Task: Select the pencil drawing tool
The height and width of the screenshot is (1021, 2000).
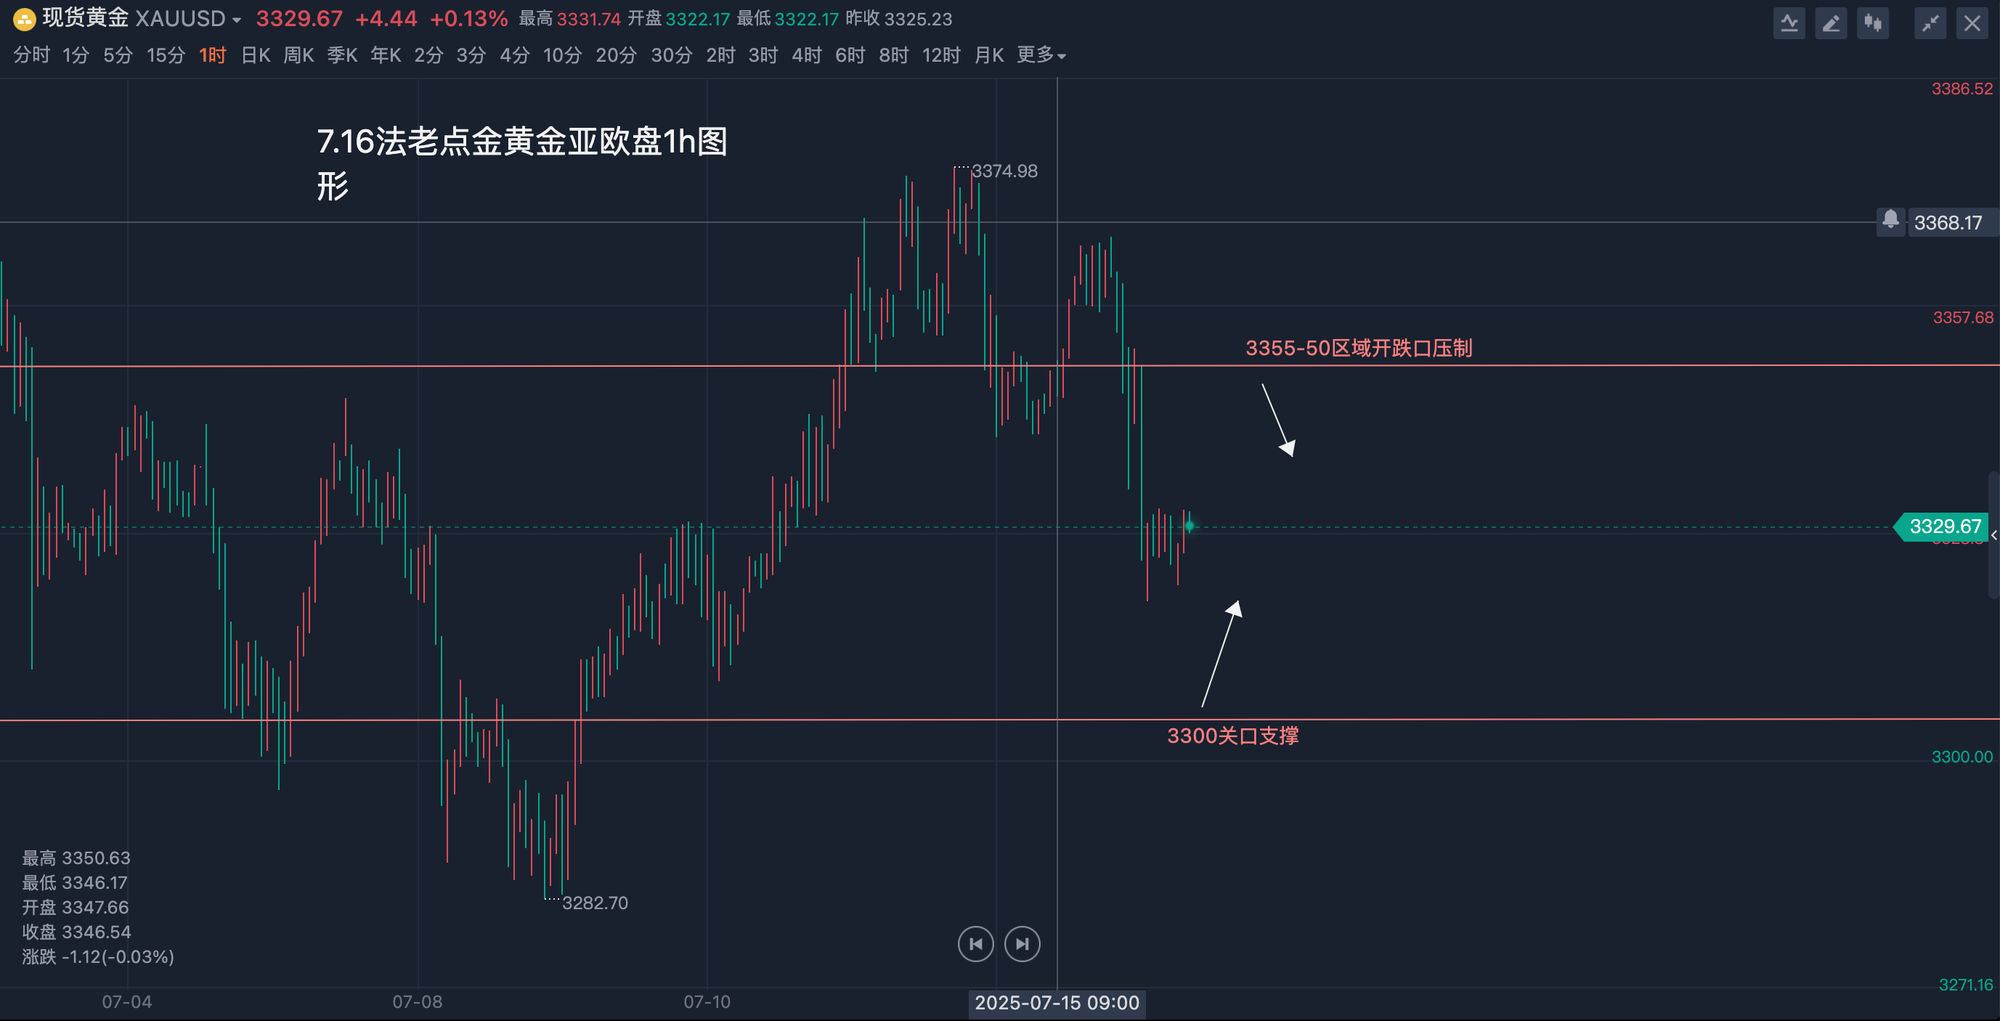Action: coord(1831,23)
